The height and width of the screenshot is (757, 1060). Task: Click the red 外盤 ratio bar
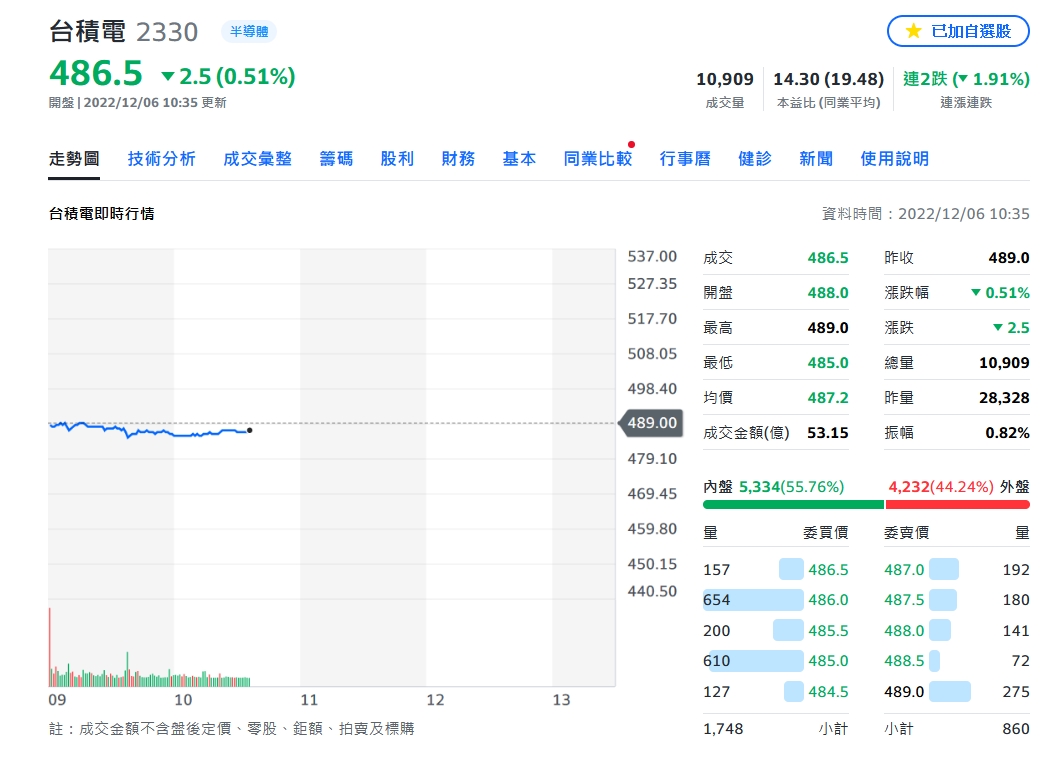pyautogui.click(x=957, y=504)
